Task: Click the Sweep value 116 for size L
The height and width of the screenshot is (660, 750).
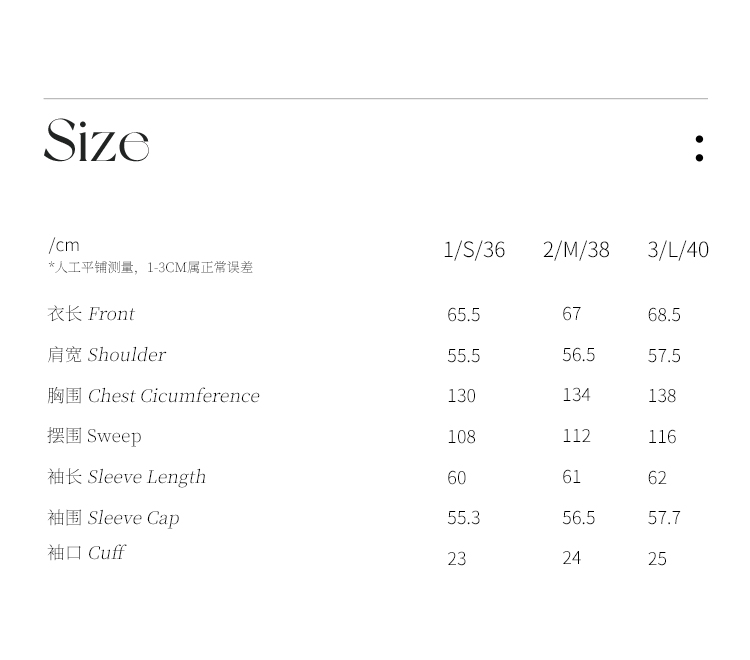Action: [x=662, y=437]
